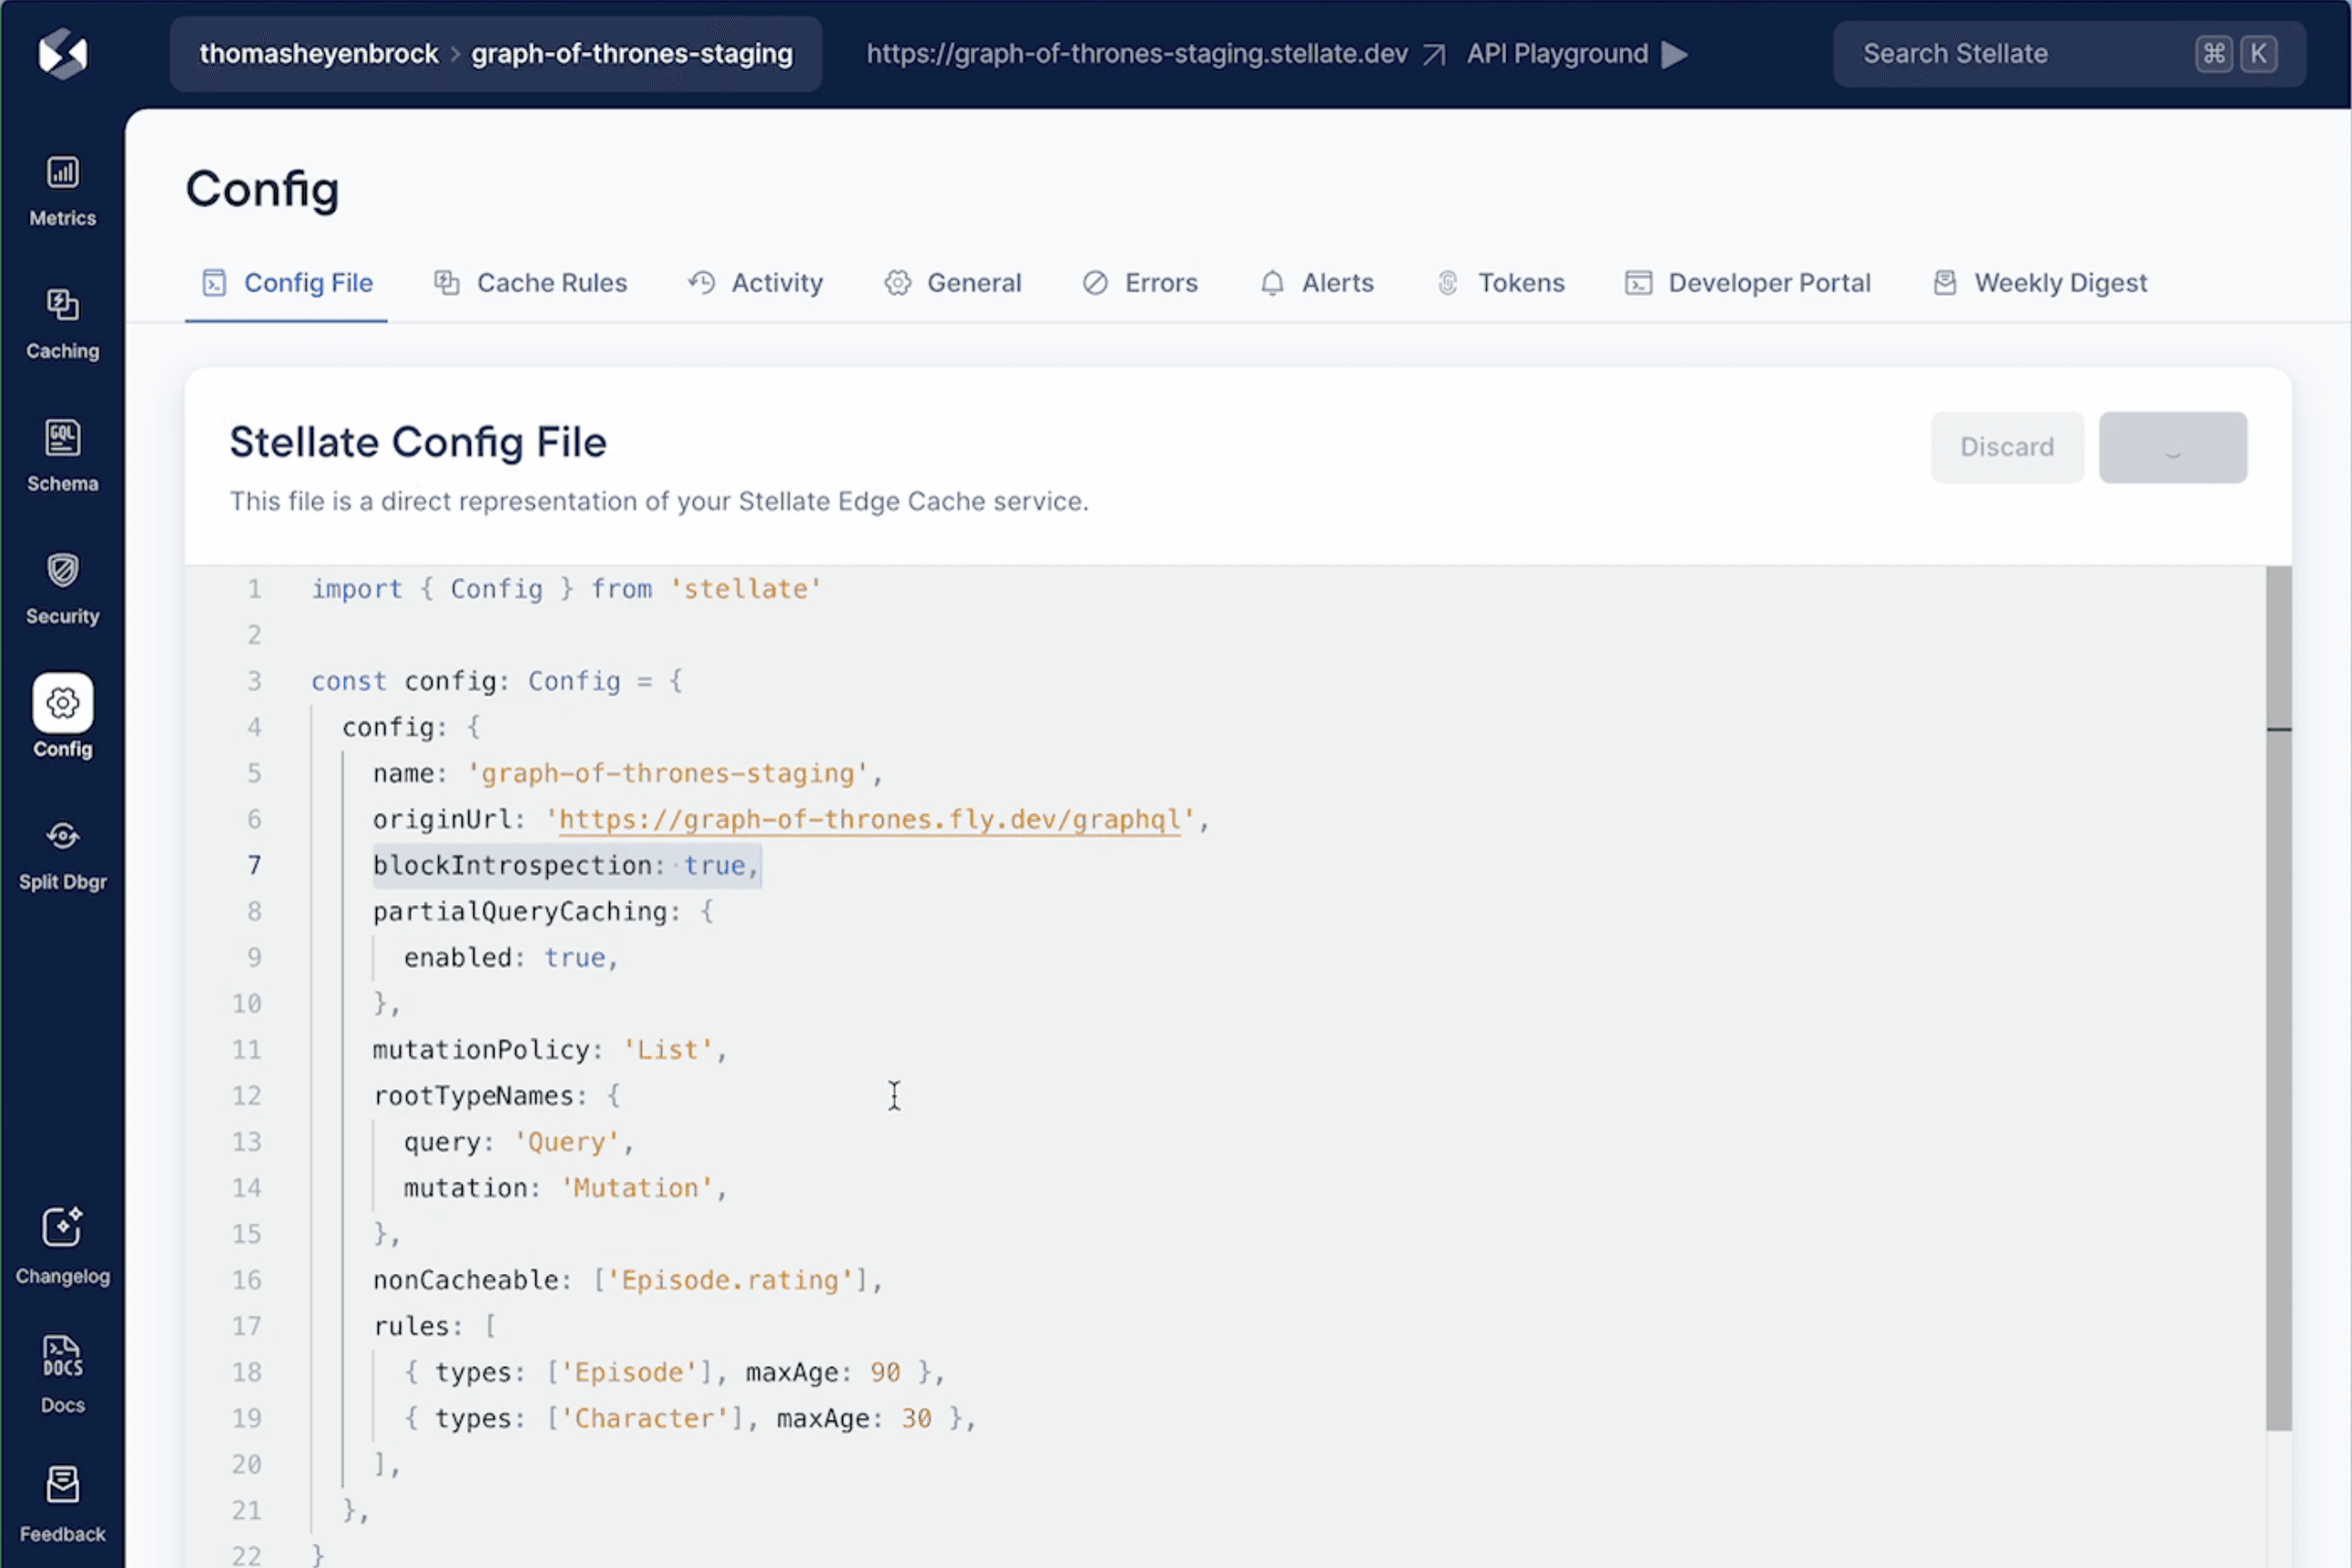This screenshot has height=1568, width=2352.
Task: Click the Stellate logo icon
Action: point(62,54)
